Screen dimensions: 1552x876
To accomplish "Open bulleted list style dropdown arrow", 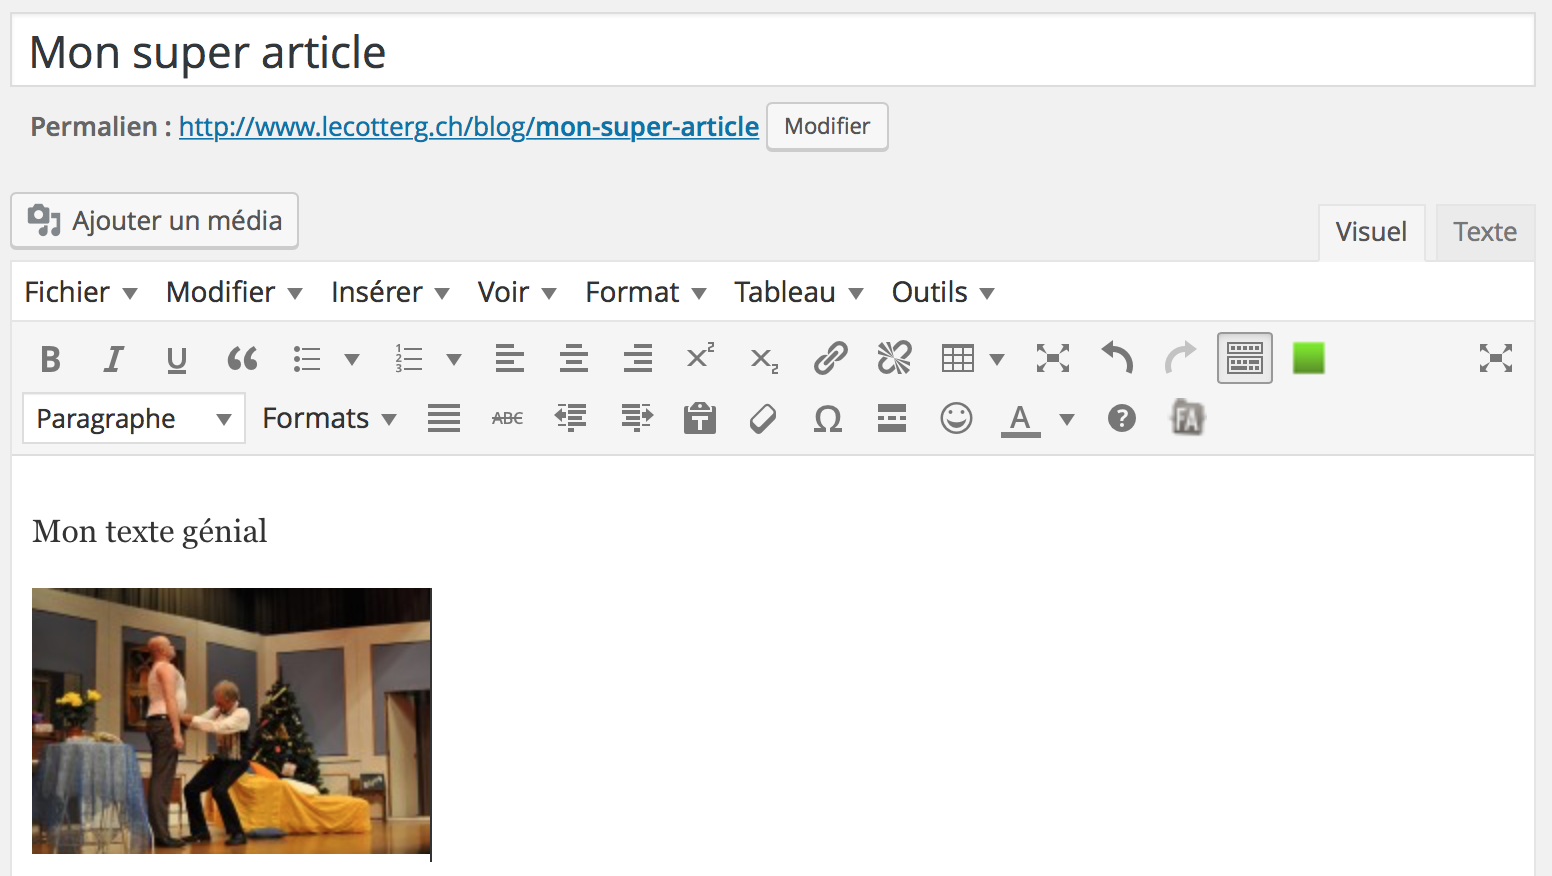I will pyautogui.click(x=352, y=359).
